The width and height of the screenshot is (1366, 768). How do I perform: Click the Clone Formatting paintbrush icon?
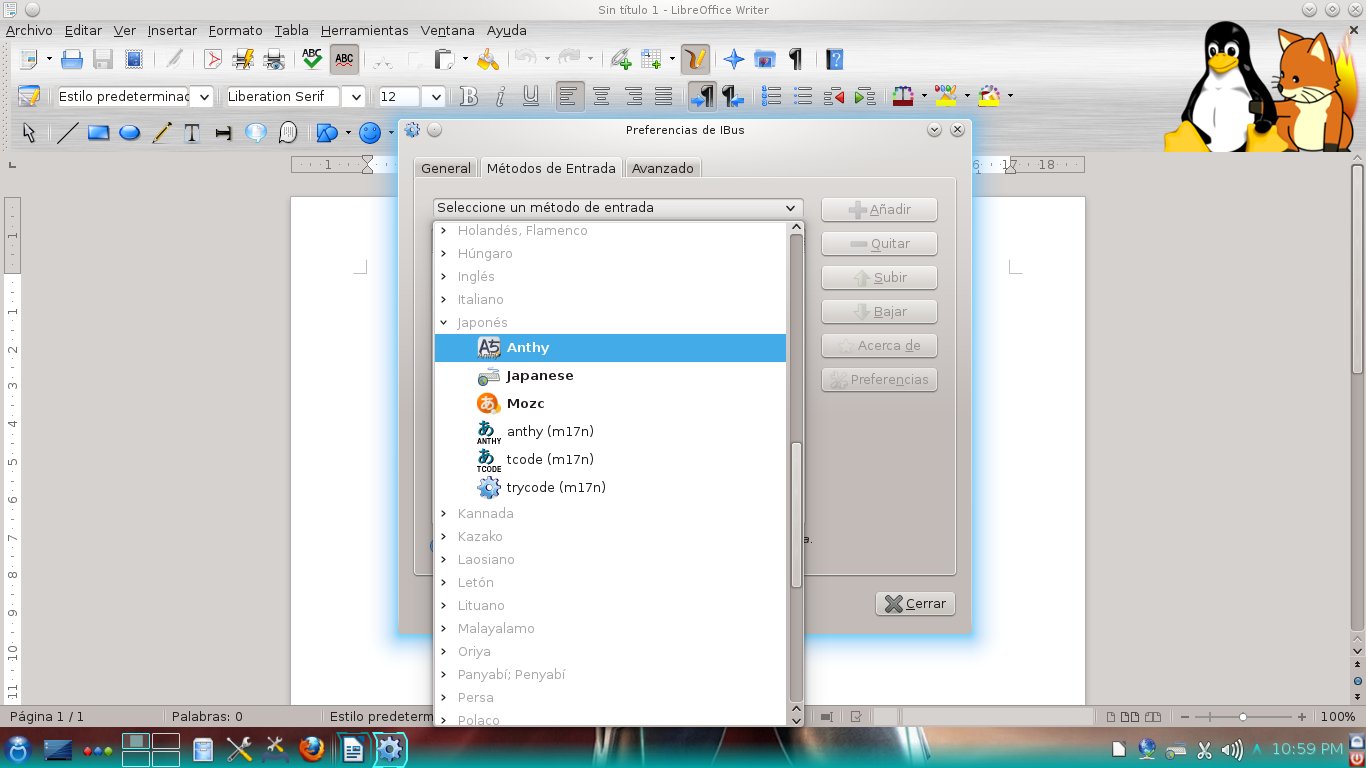coord(487,59)
